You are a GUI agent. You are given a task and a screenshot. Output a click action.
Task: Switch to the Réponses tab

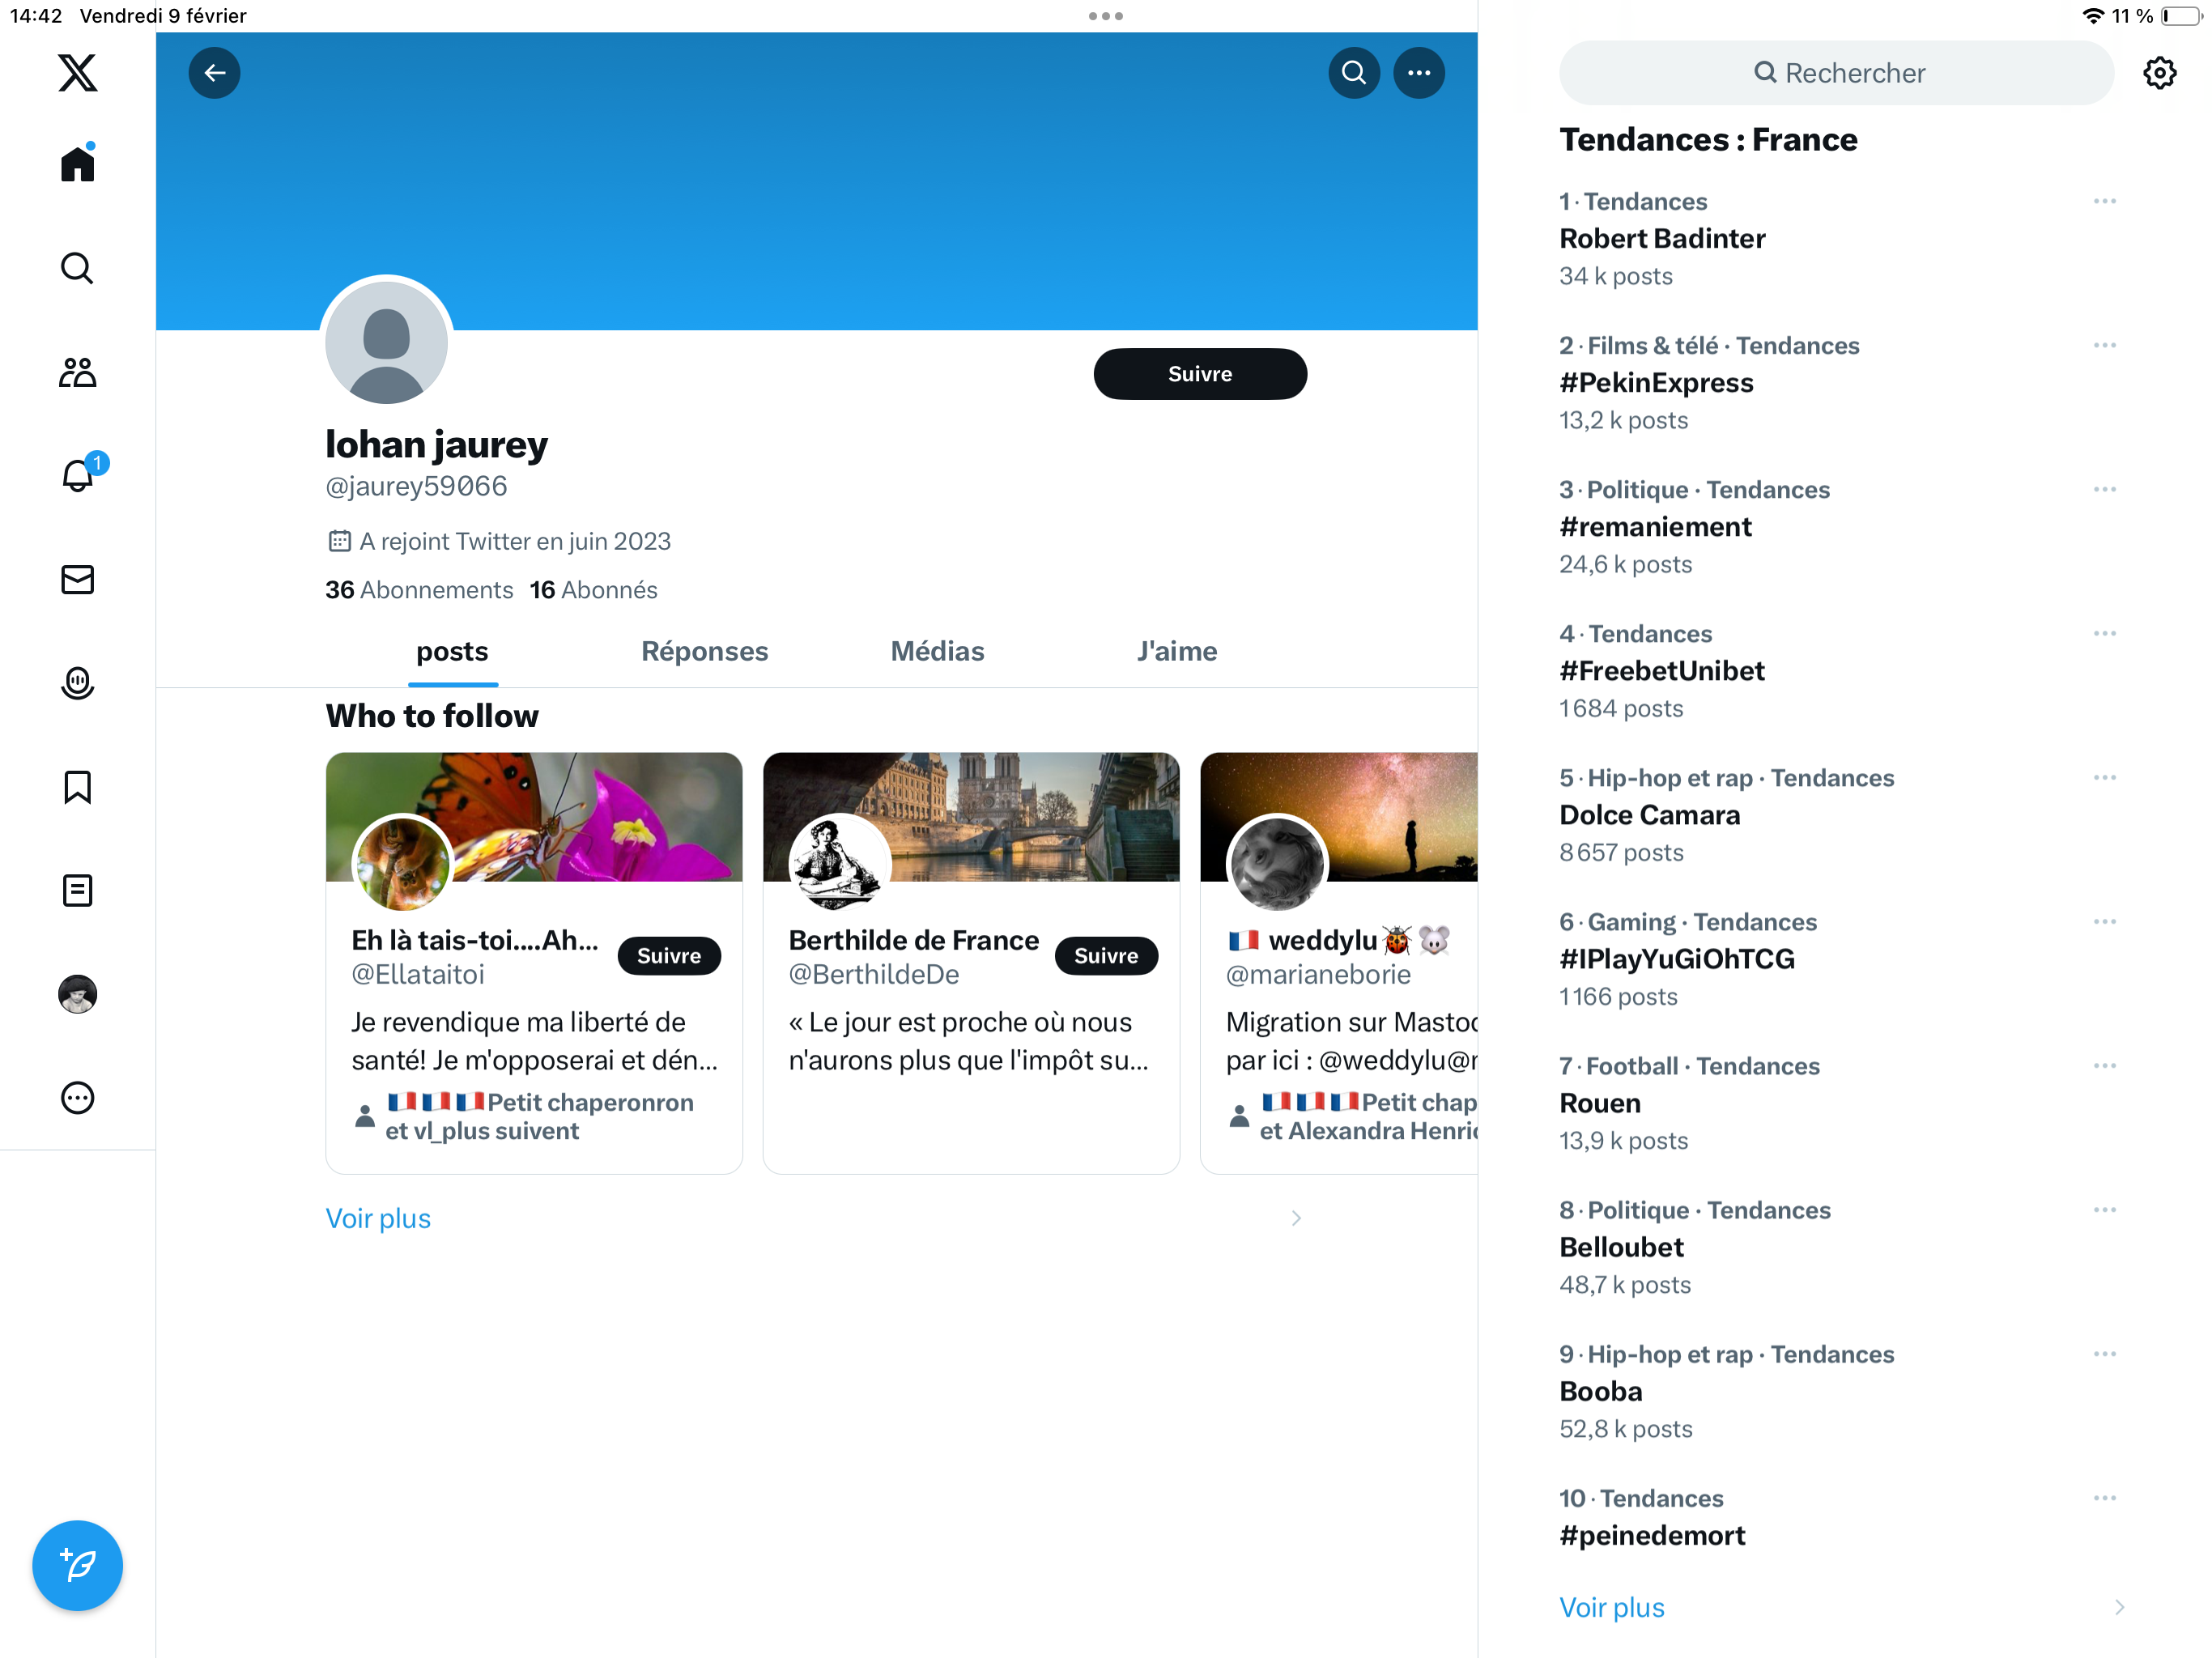click(x=704, y=651)
